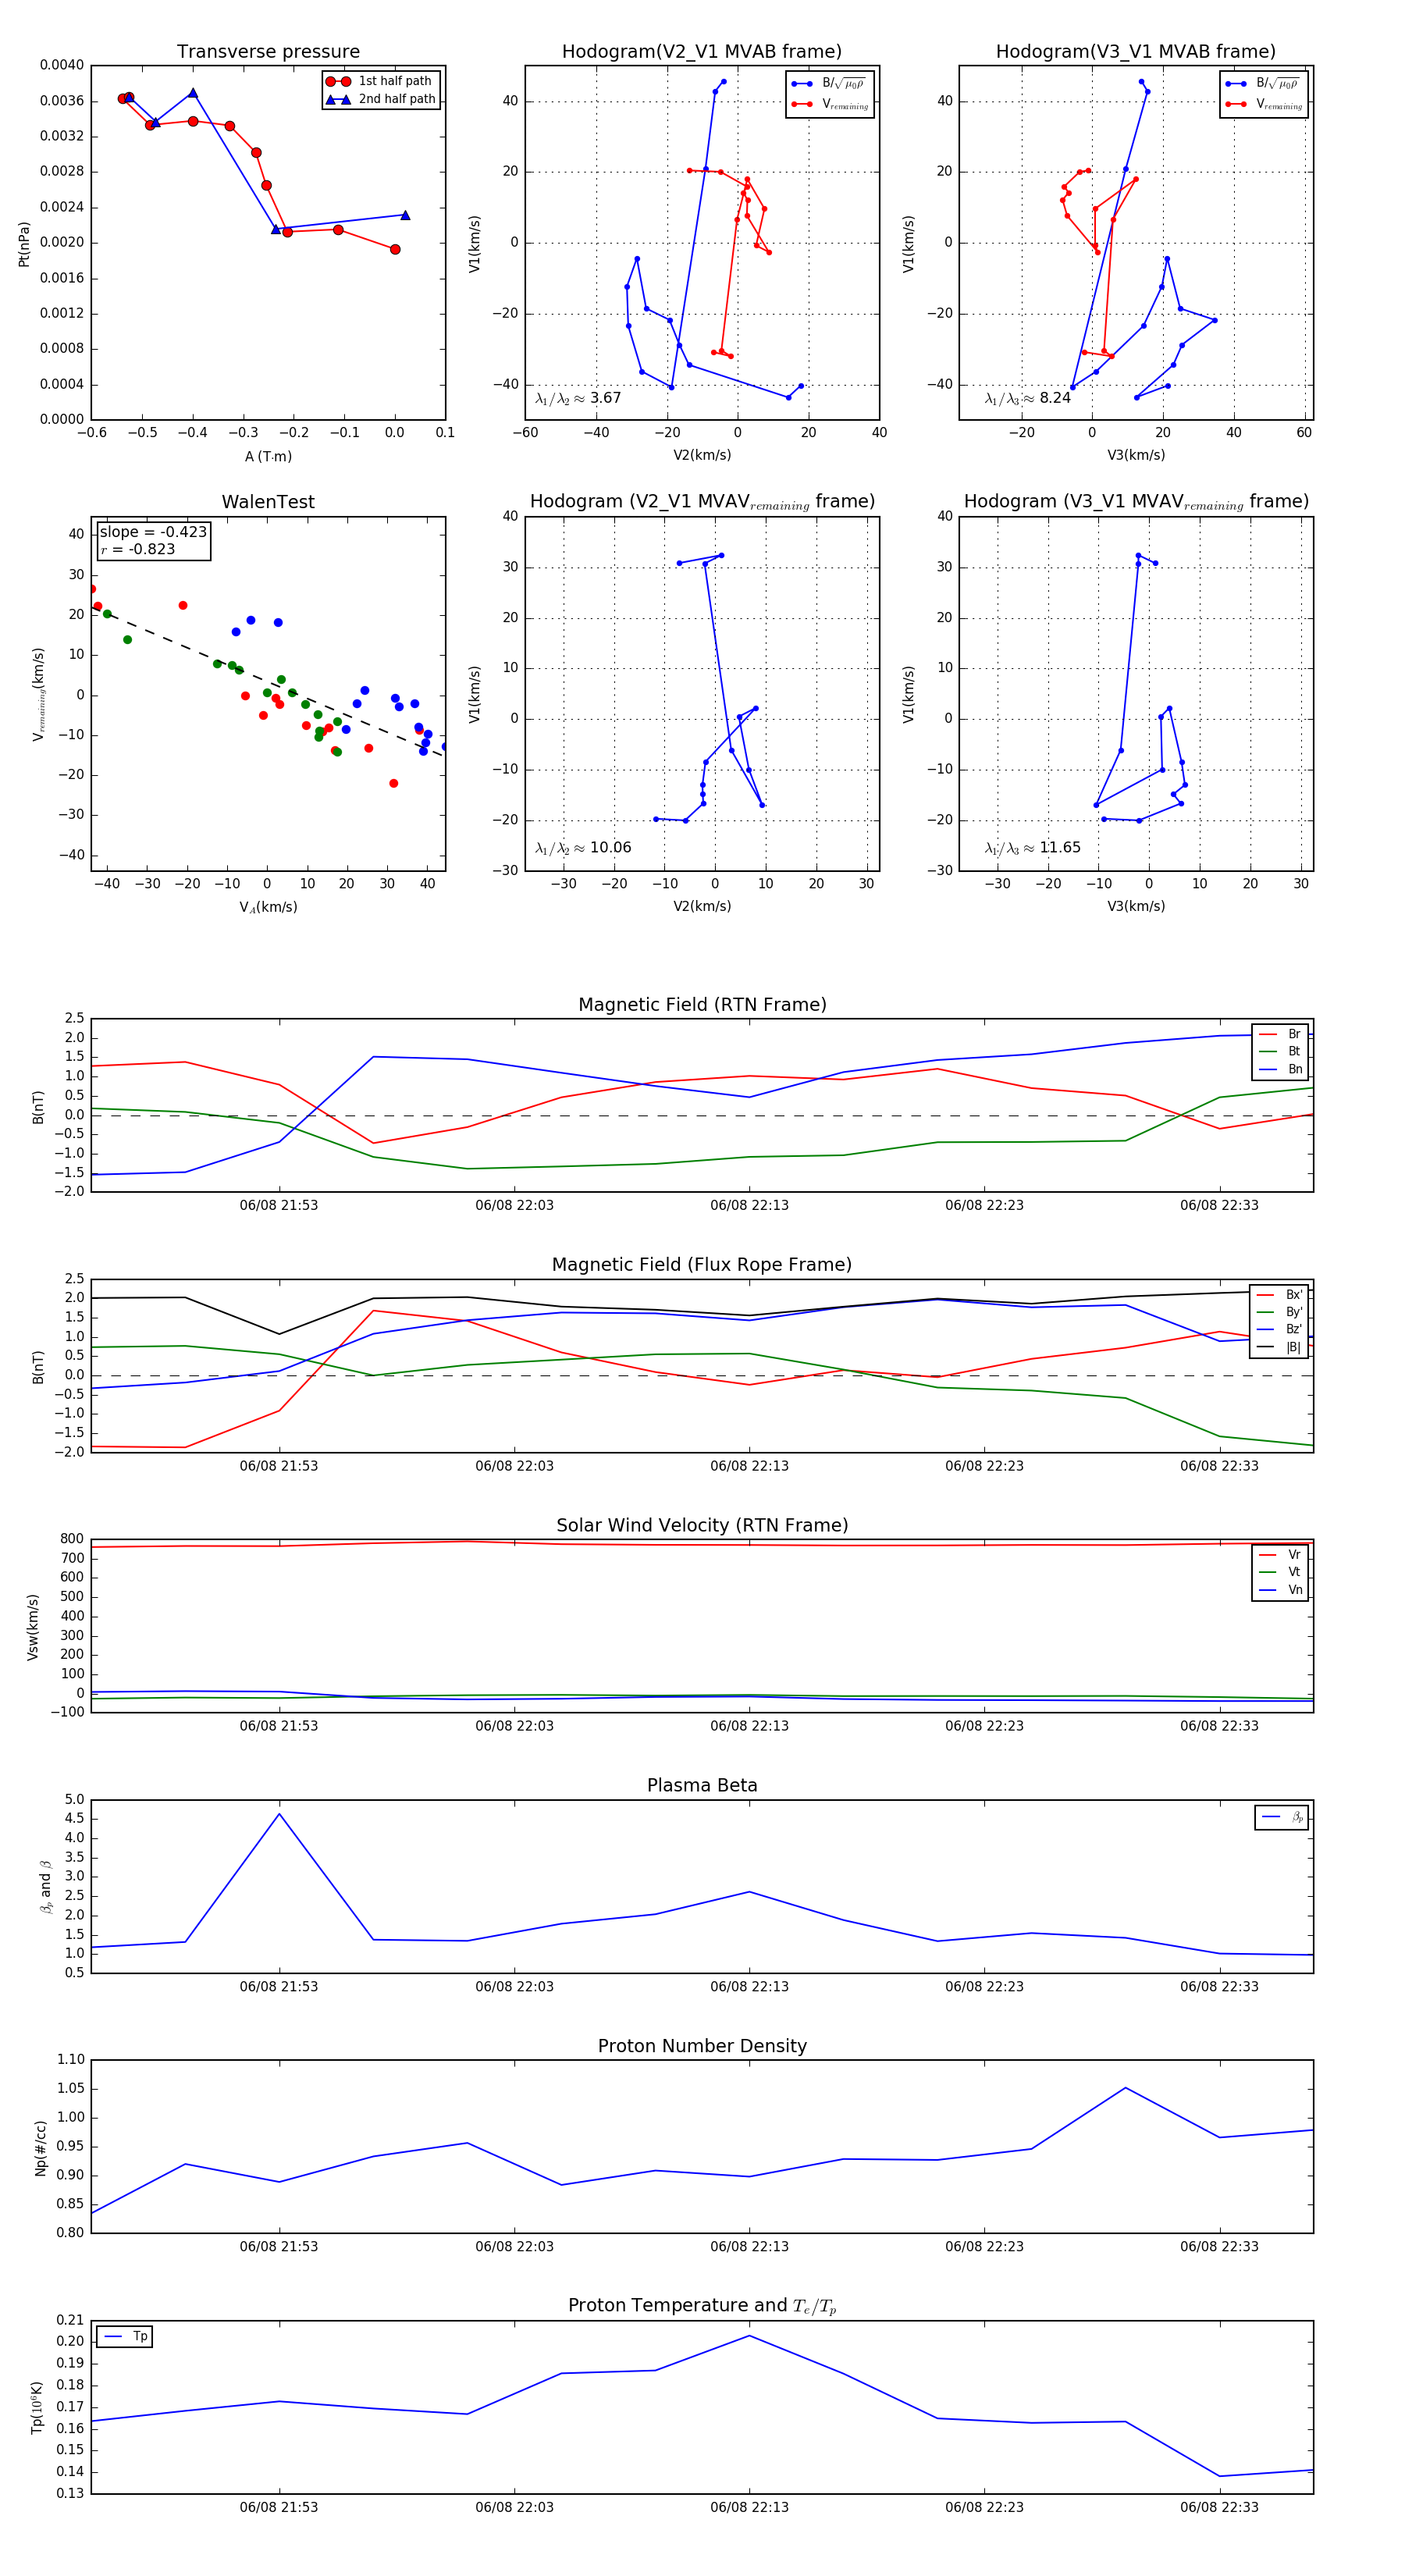Select the "2nd half path" legend entry
Screen dimensions: 1405x2576
coord(381,99)
